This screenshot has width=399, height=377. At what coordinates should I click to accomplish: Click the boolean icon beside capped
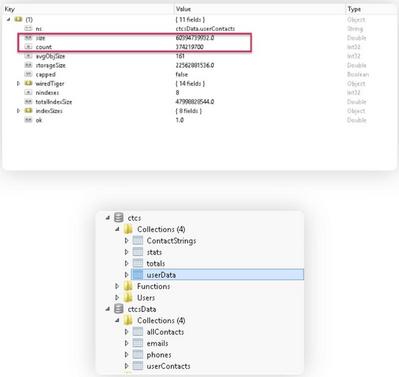click(29, 74)
